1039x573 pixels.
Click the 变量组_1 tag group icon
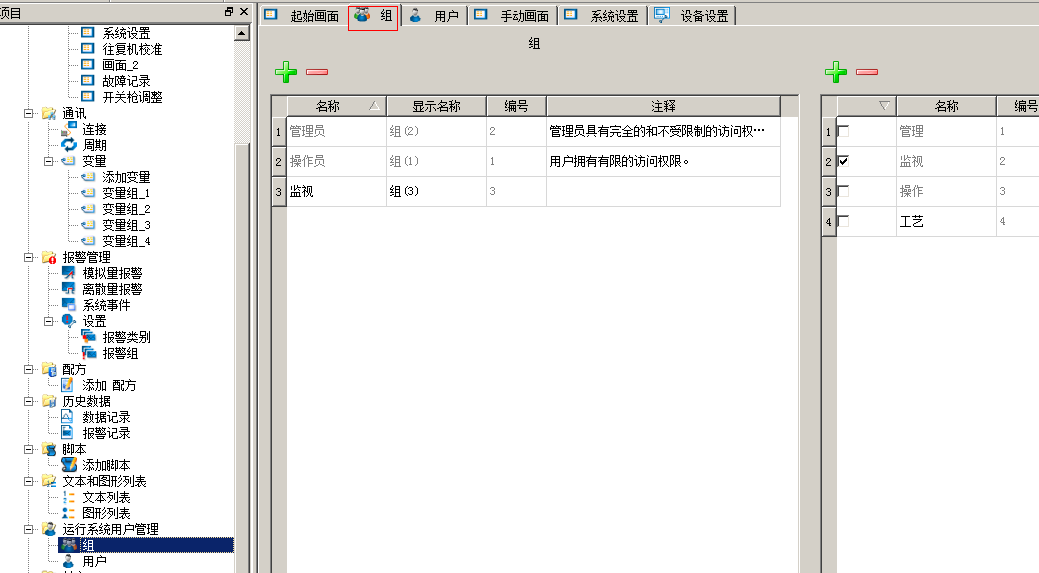coord(88,193)
